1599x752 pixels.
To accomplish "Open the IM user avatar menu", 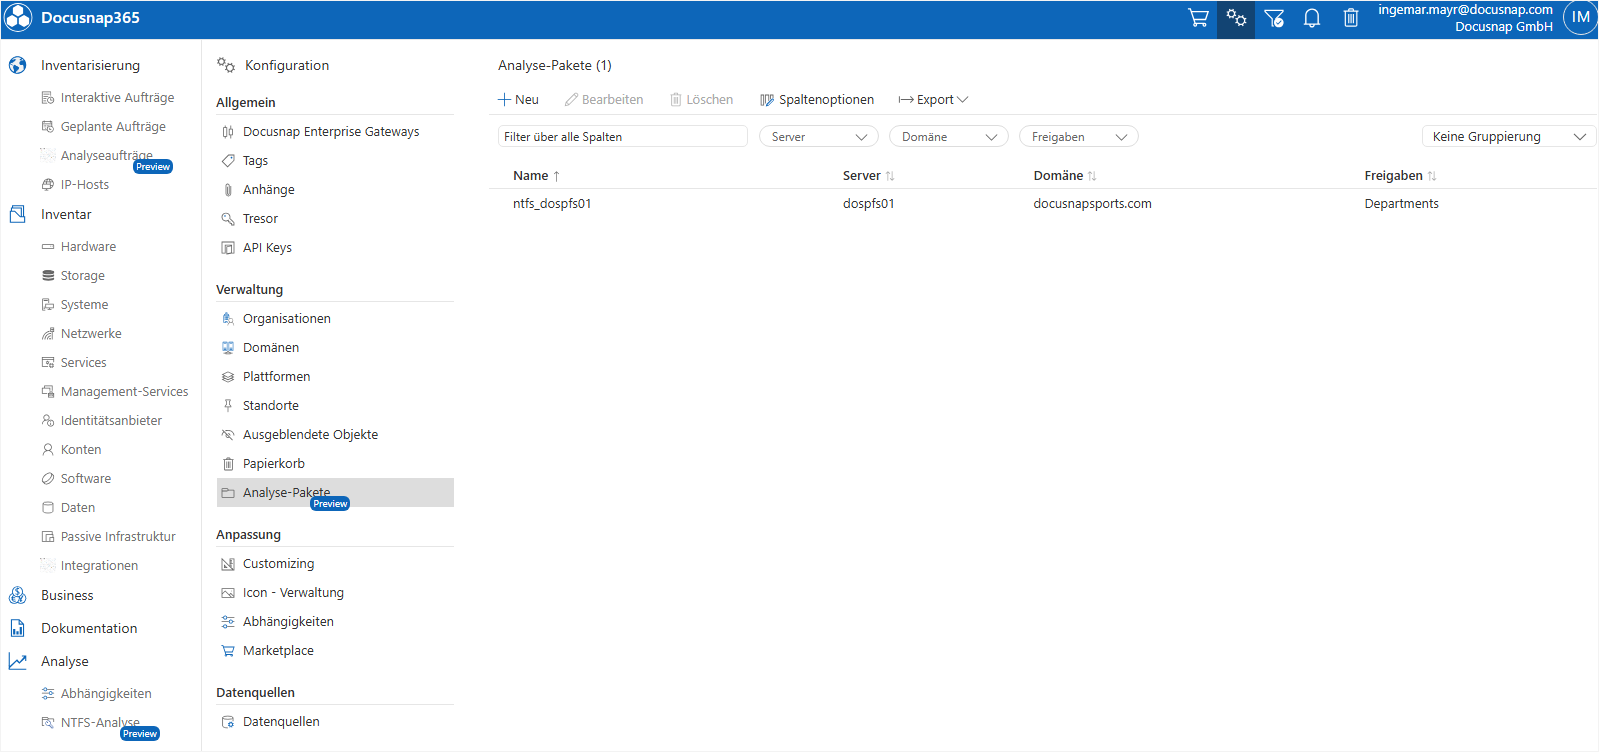I will click(x=1580, y=17).
